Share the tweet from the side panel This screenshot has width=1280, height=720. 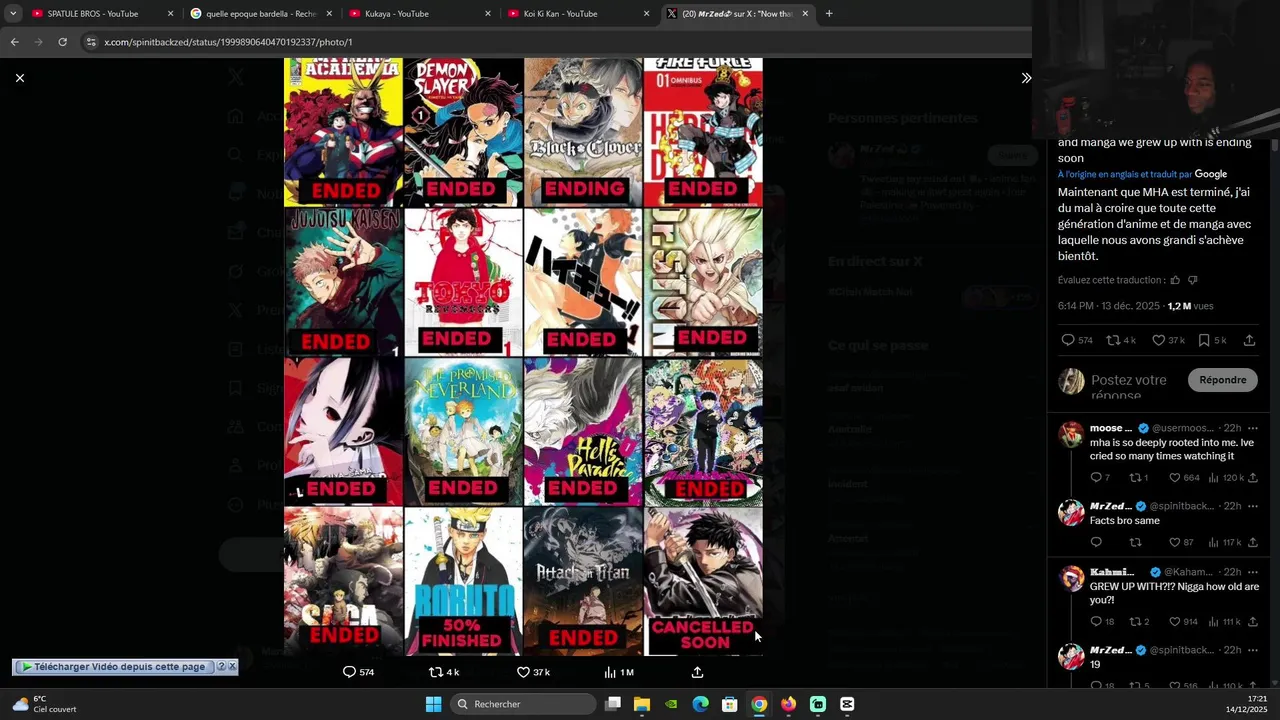click(1249, 340)
